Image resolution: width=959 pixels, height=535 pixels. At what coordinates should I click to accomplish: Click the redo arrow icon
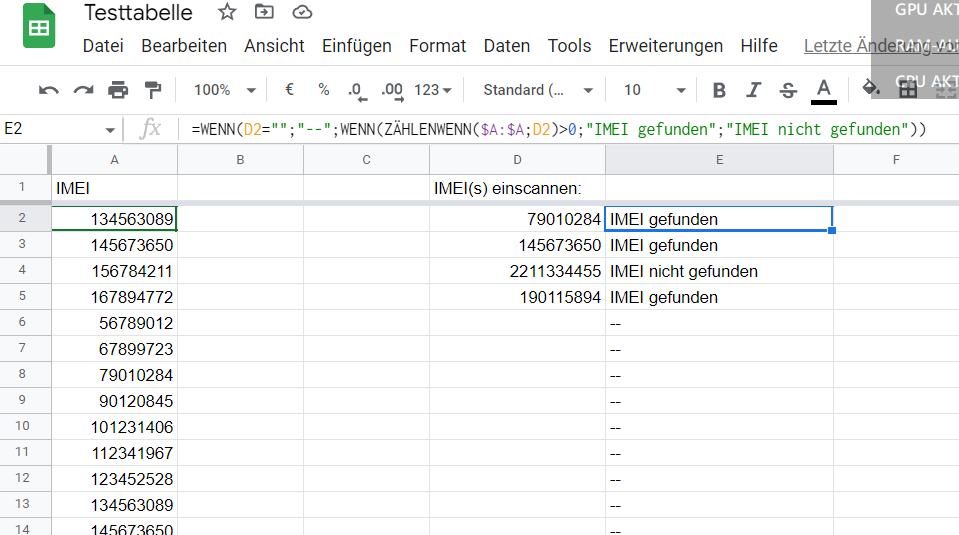(83, 90)
